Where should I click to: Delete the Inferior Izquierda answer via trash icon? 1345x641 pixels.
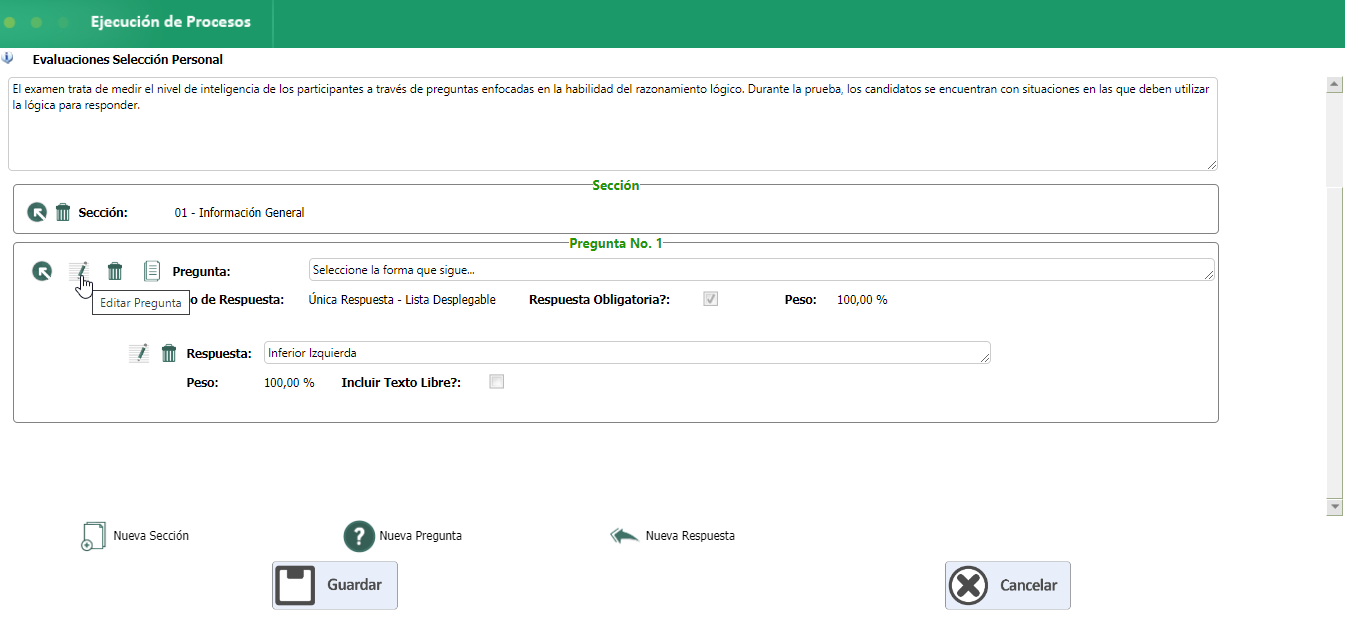(169, 353)
